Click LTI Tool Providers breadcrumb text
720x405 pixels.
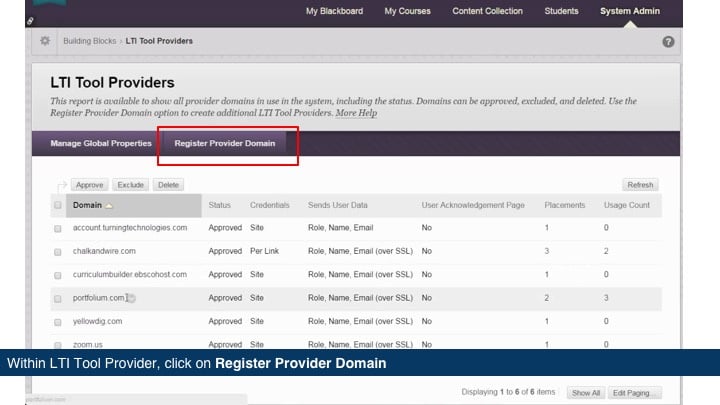[x=159, y=41]
